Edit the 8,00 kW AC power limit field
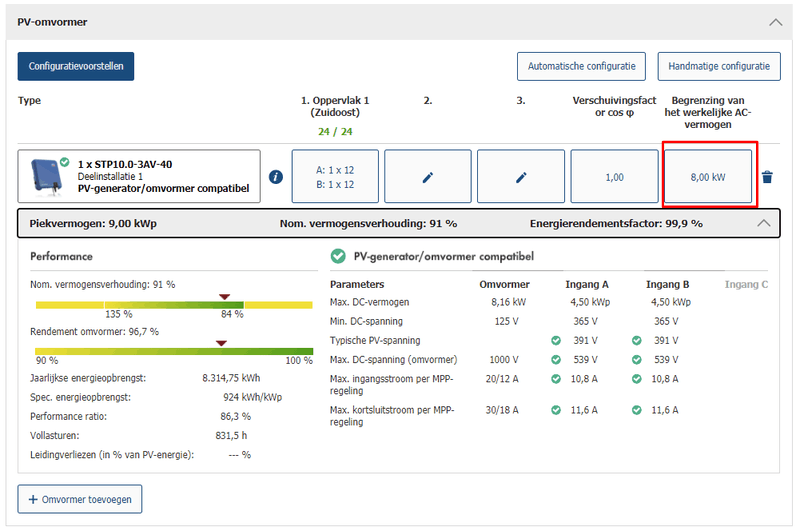800x531 pixels. coord(708,177)
